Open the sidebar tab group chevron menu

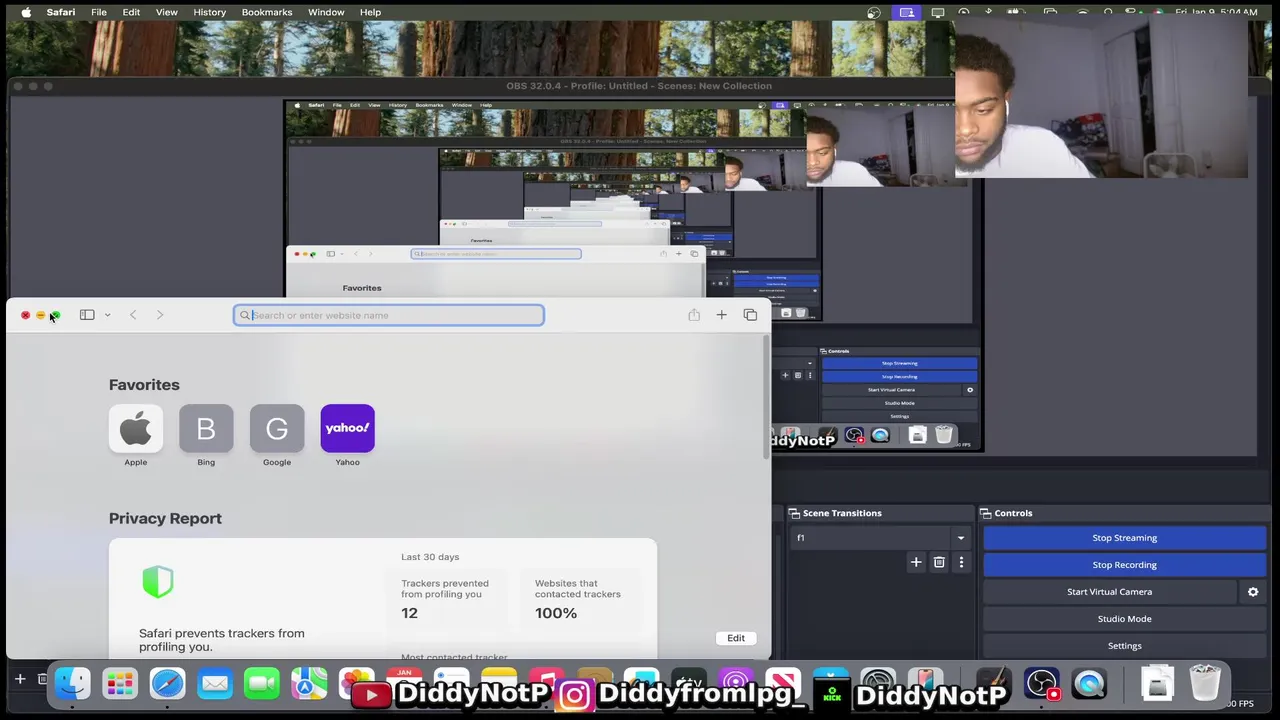pyautogui.click(x=107, y=315)
